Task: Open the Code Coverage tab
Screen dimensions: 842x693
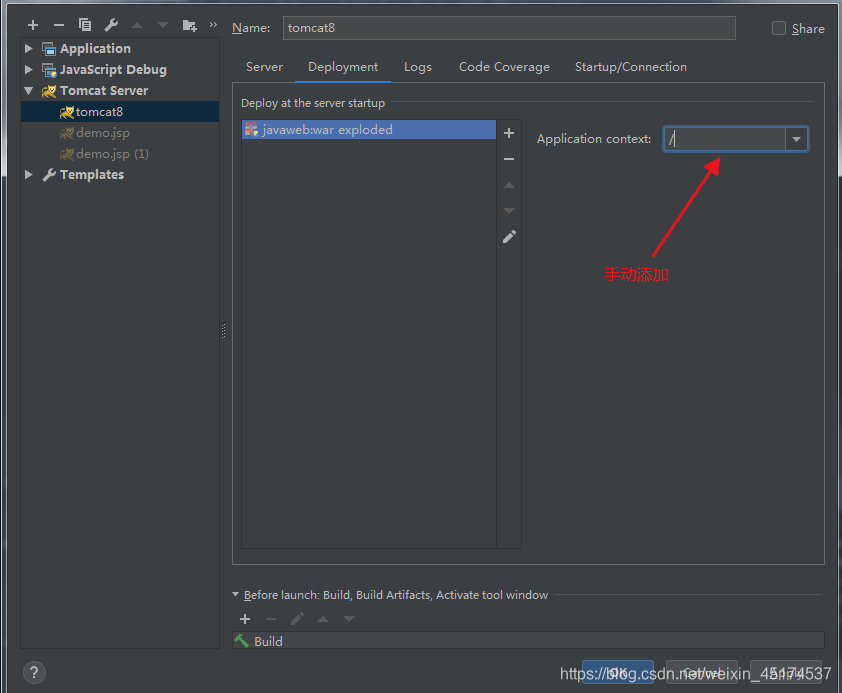Action: click(x=504, y=67)
